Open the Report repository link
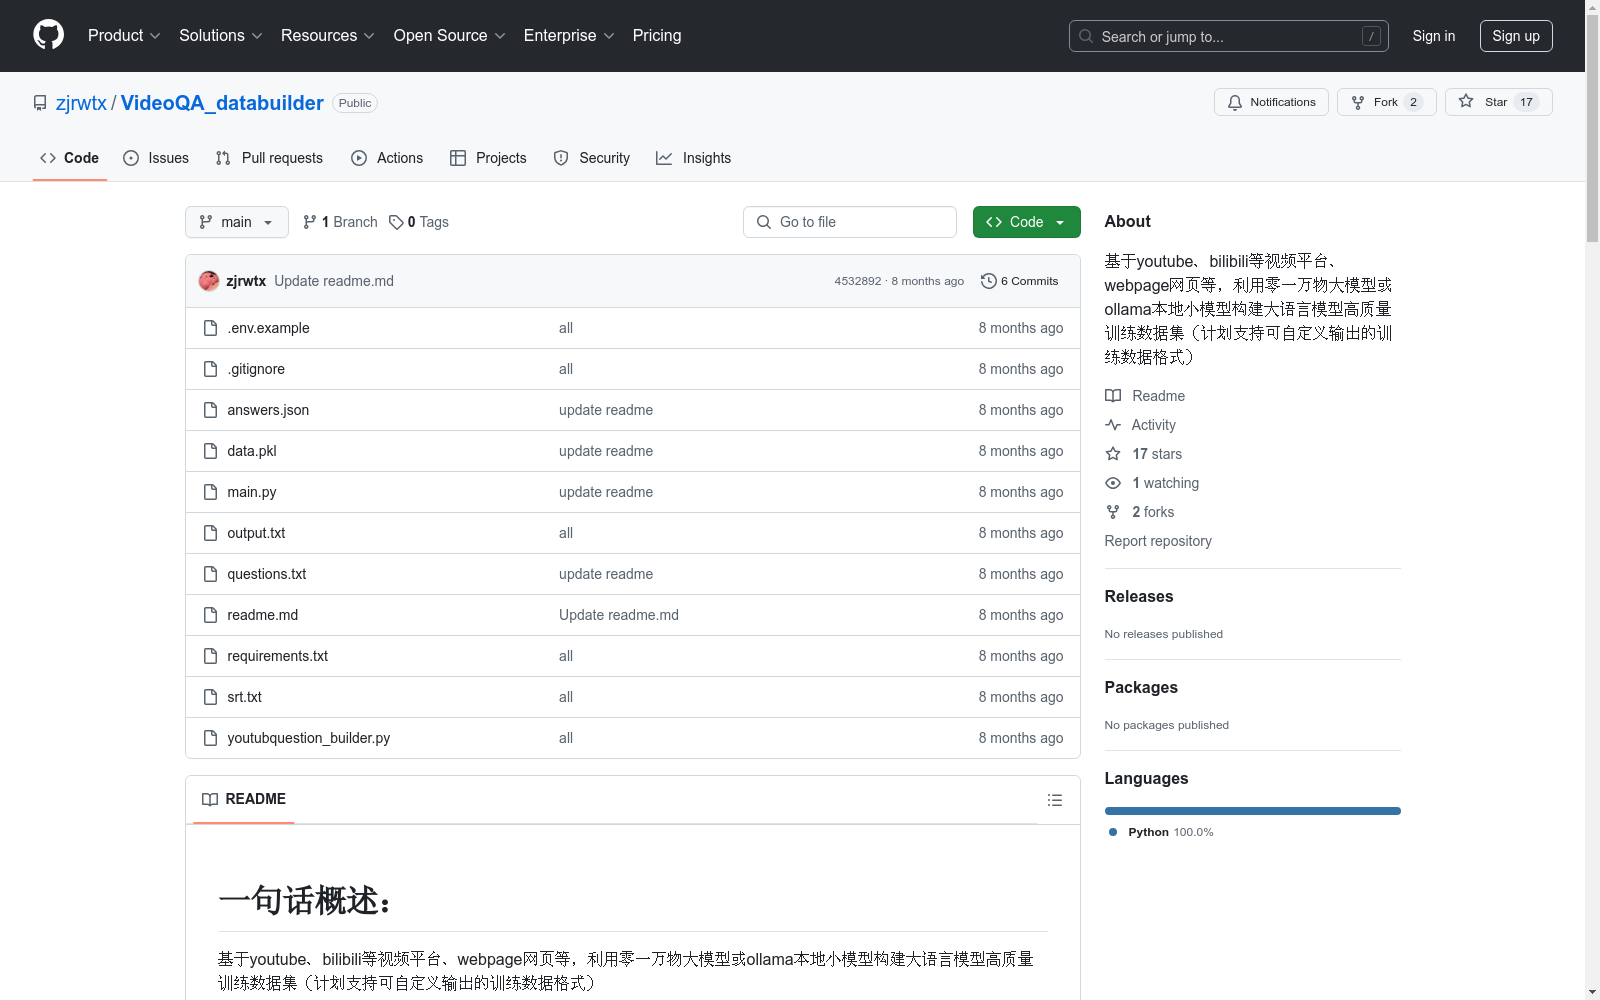This screenshot has width=1600, height=1000. (1157, 540)
